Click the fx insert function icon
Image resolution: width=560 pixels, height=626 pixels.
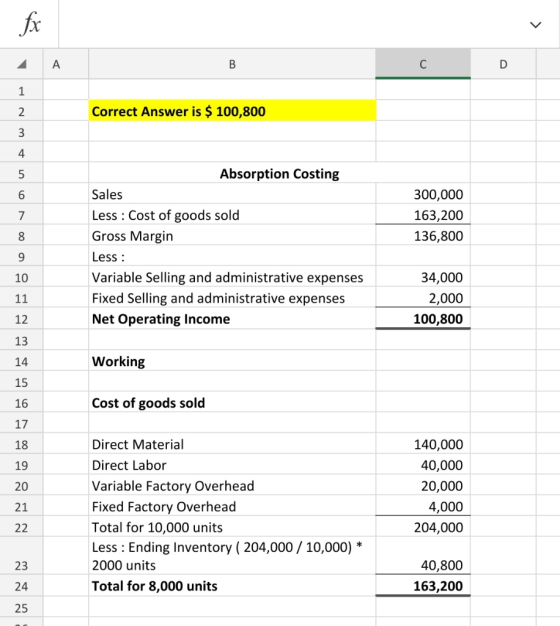click(30, 24)
